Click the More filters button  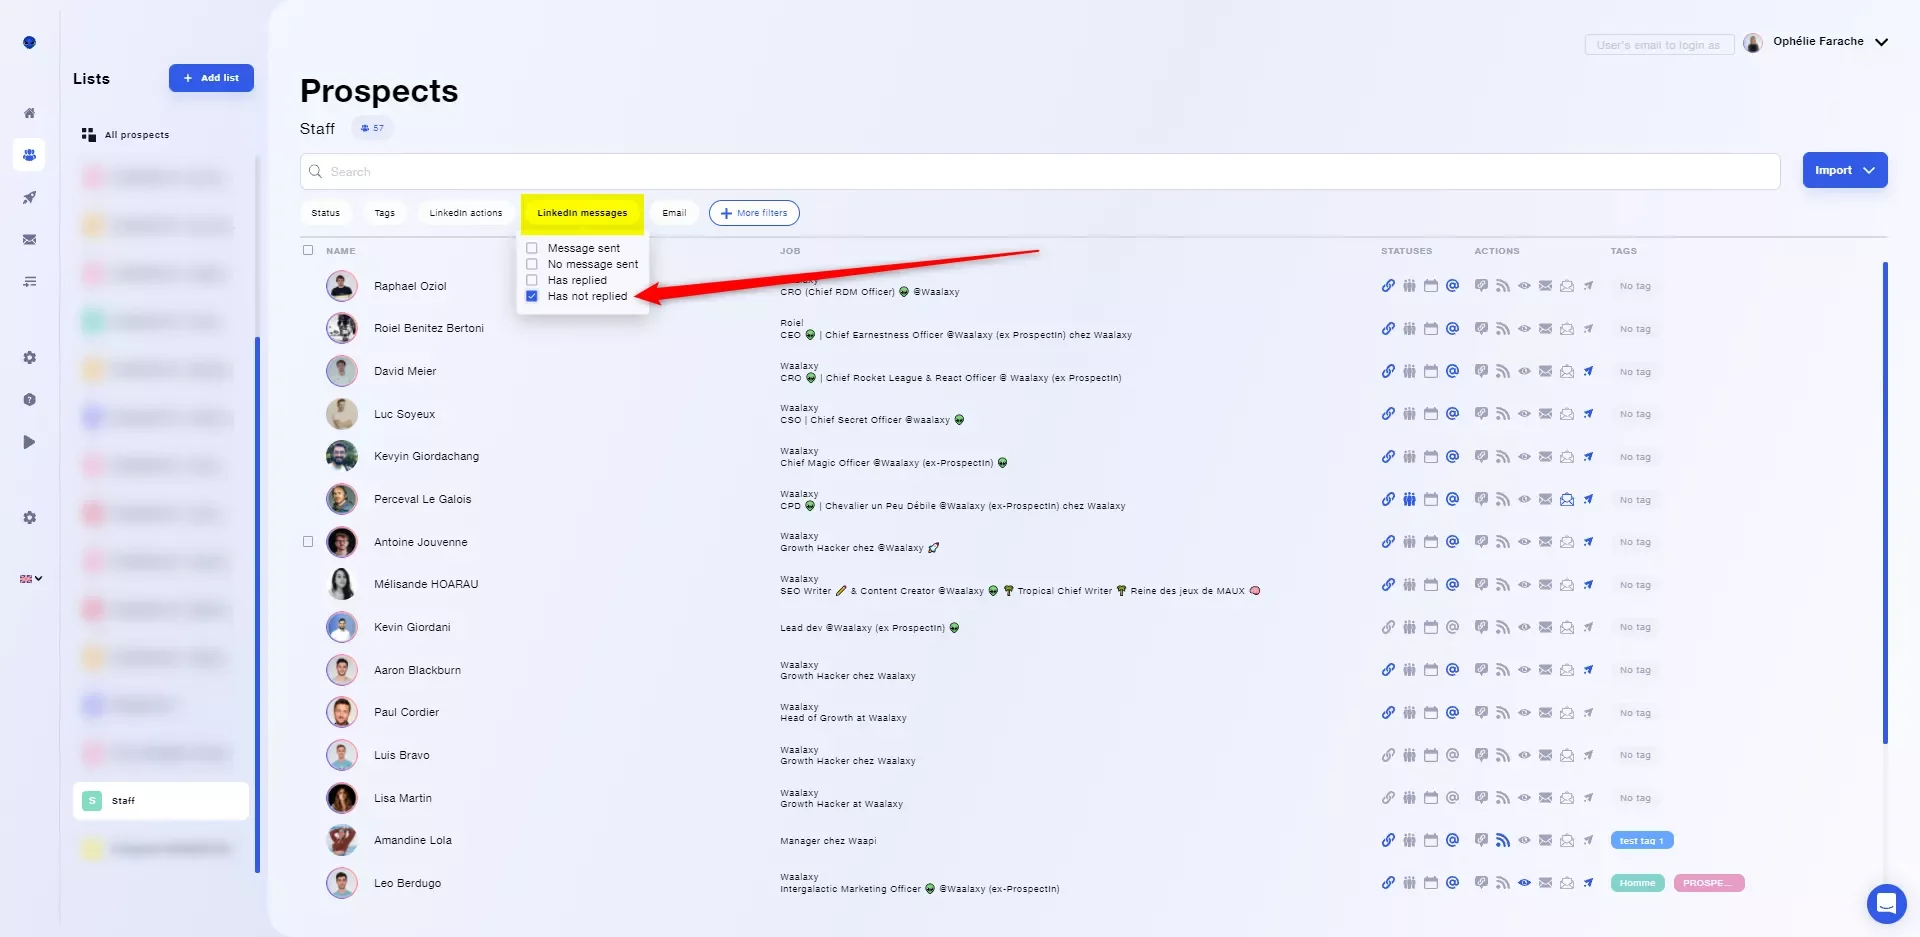(754, 213)
